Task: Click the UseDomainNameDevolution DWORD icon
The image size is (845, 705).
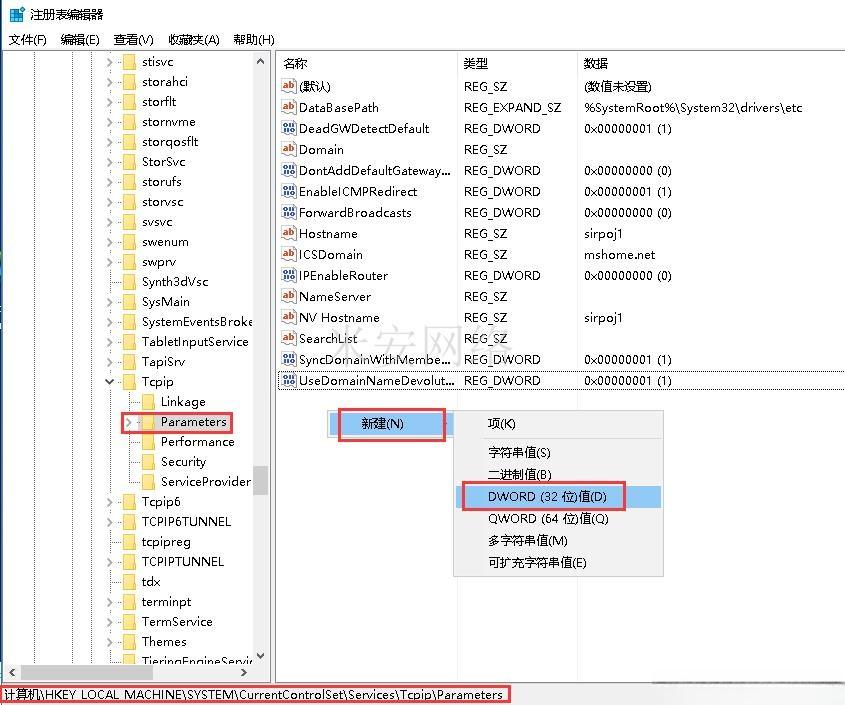Action: [289, 380]
